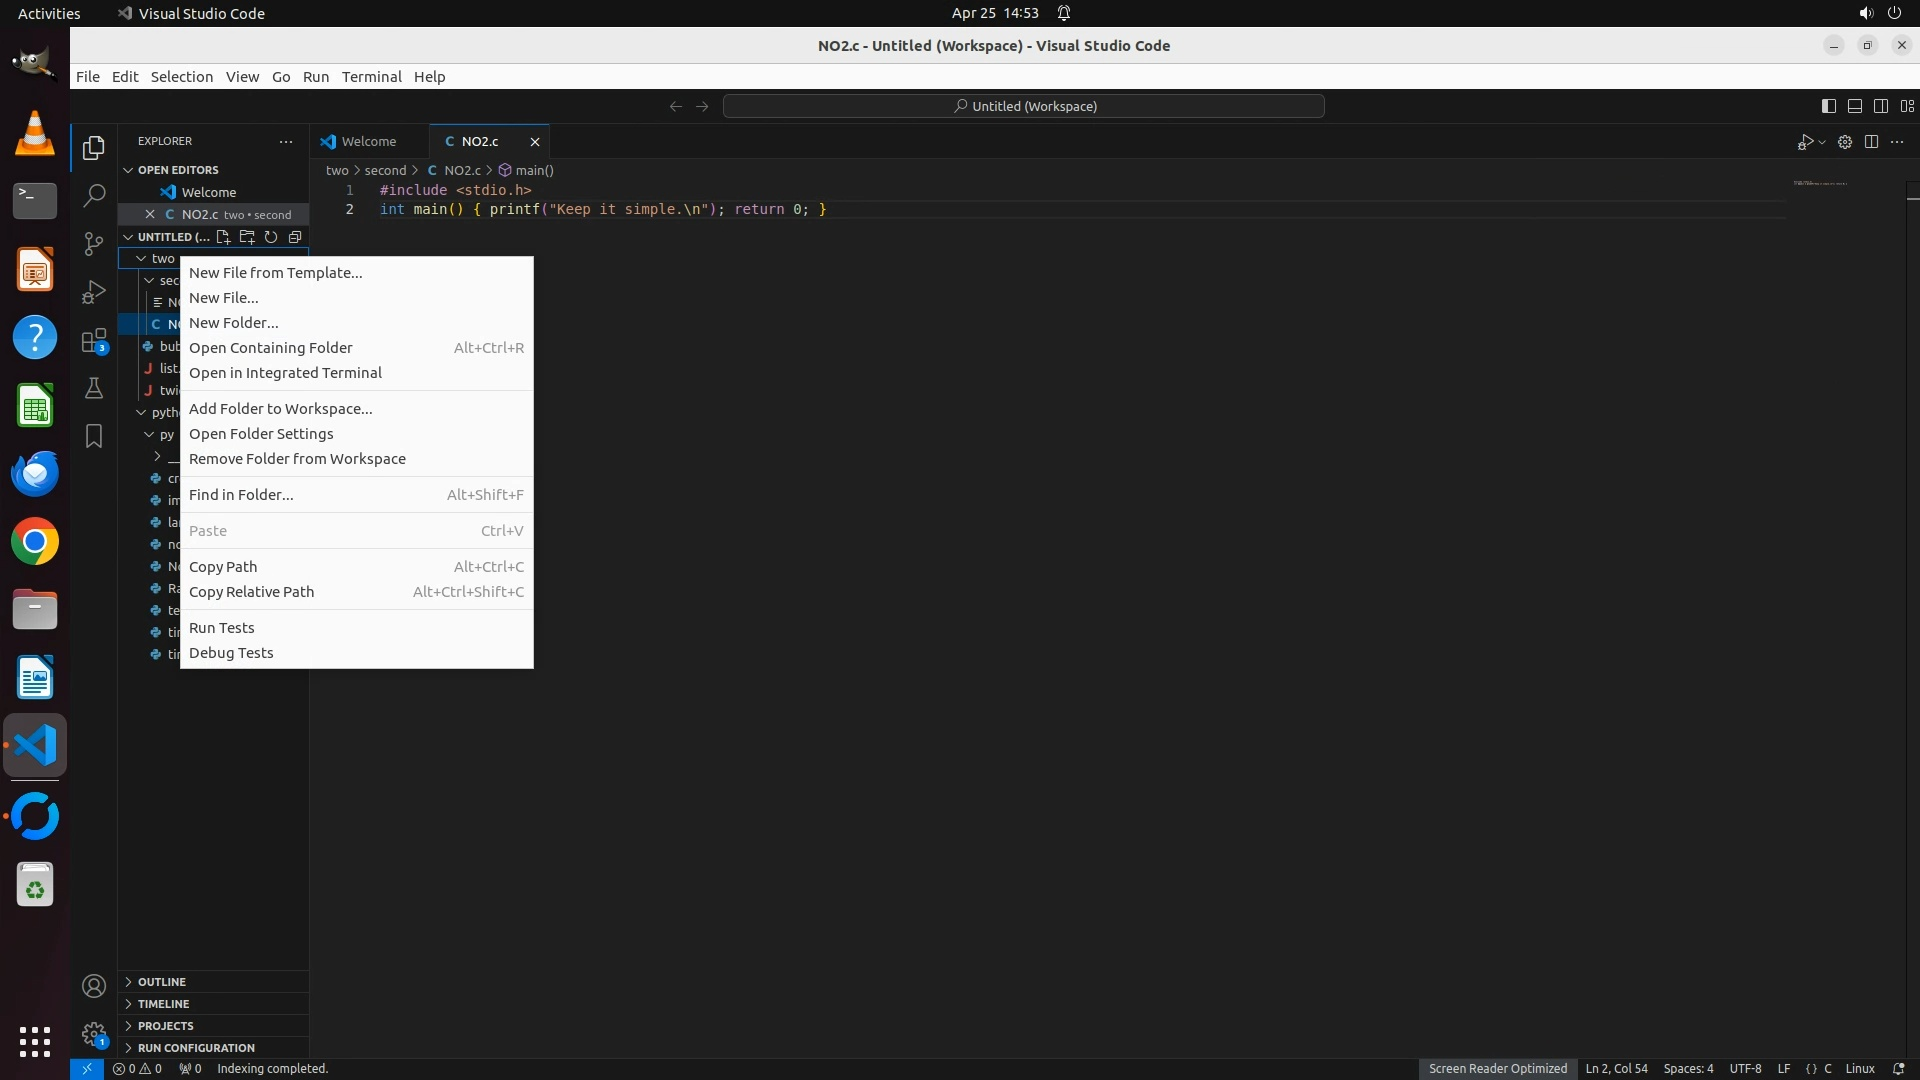Viewport: 1920px width, 1080px height.
Task: Click the Manage gear icon
Action: (94, 1033)
